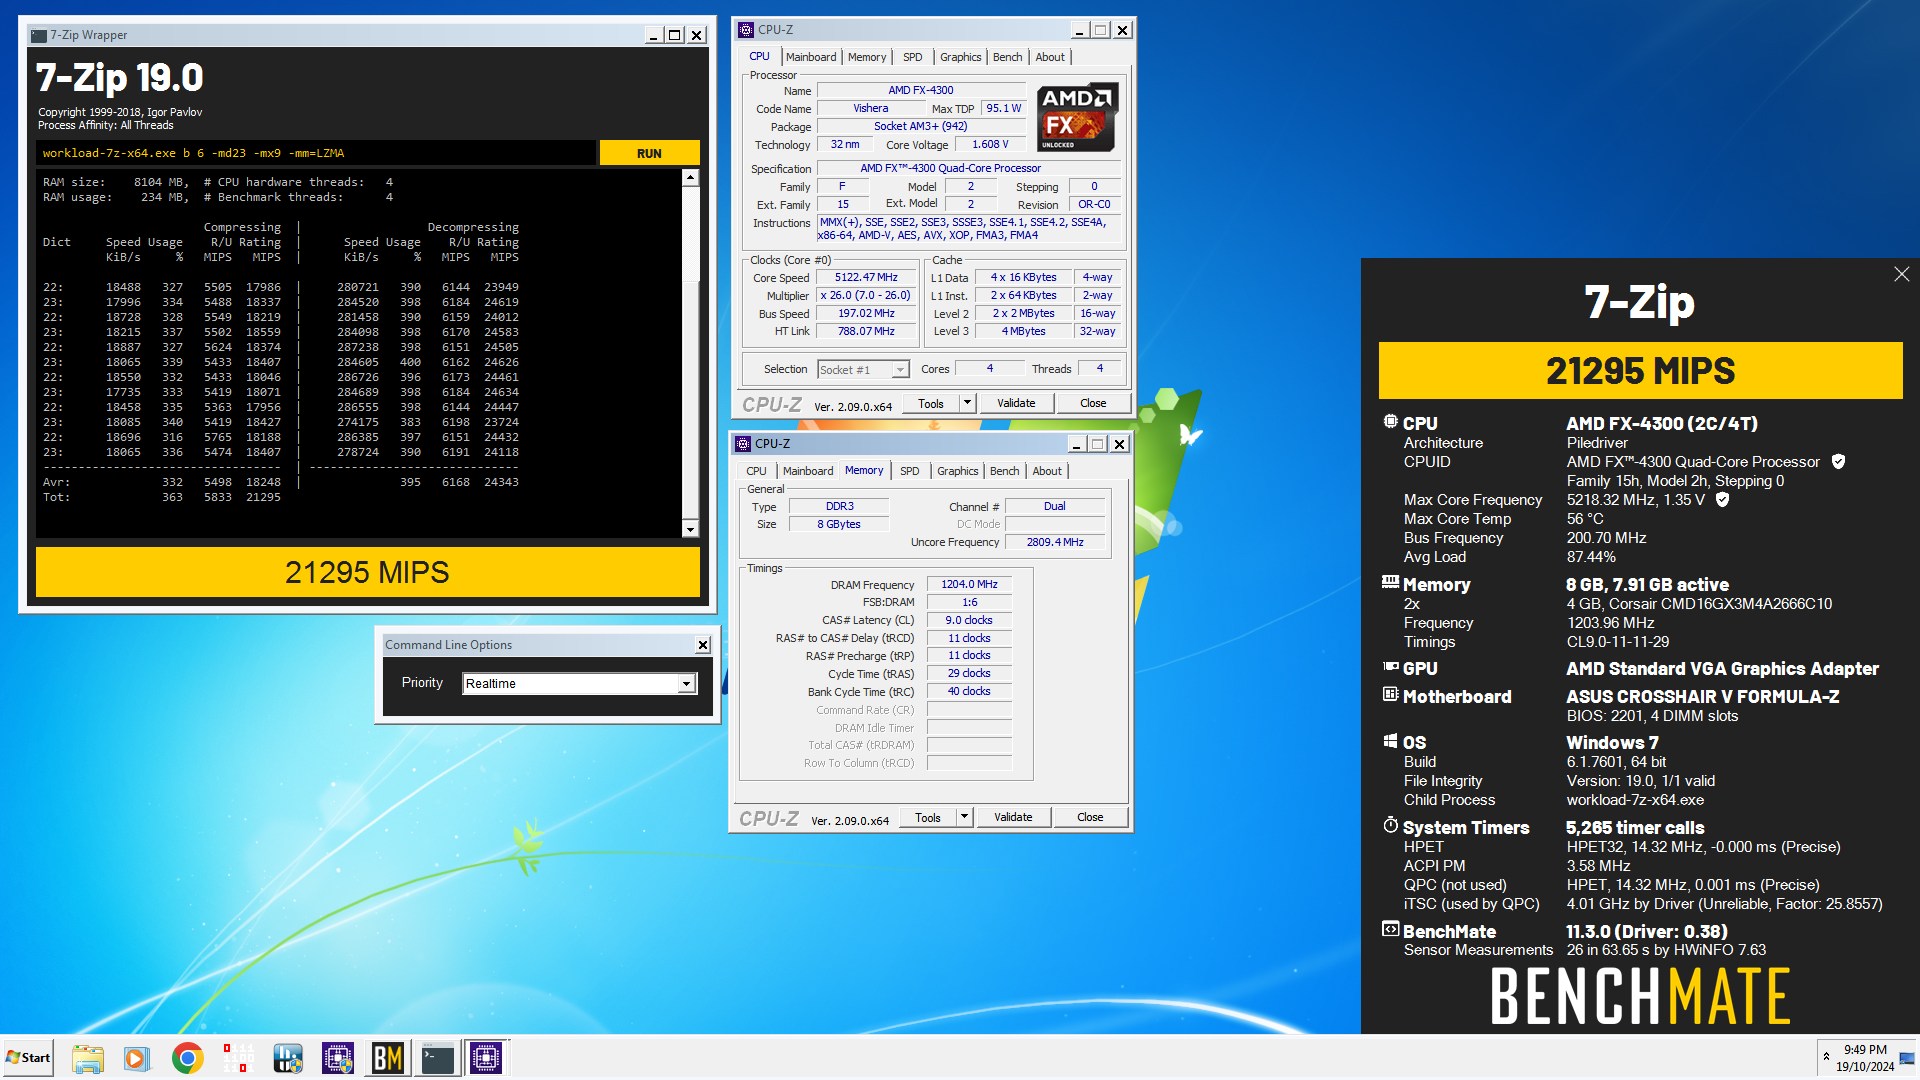Click the yellow 21295 MIPS banner in BenchMate

click(x=1640, y=371)
